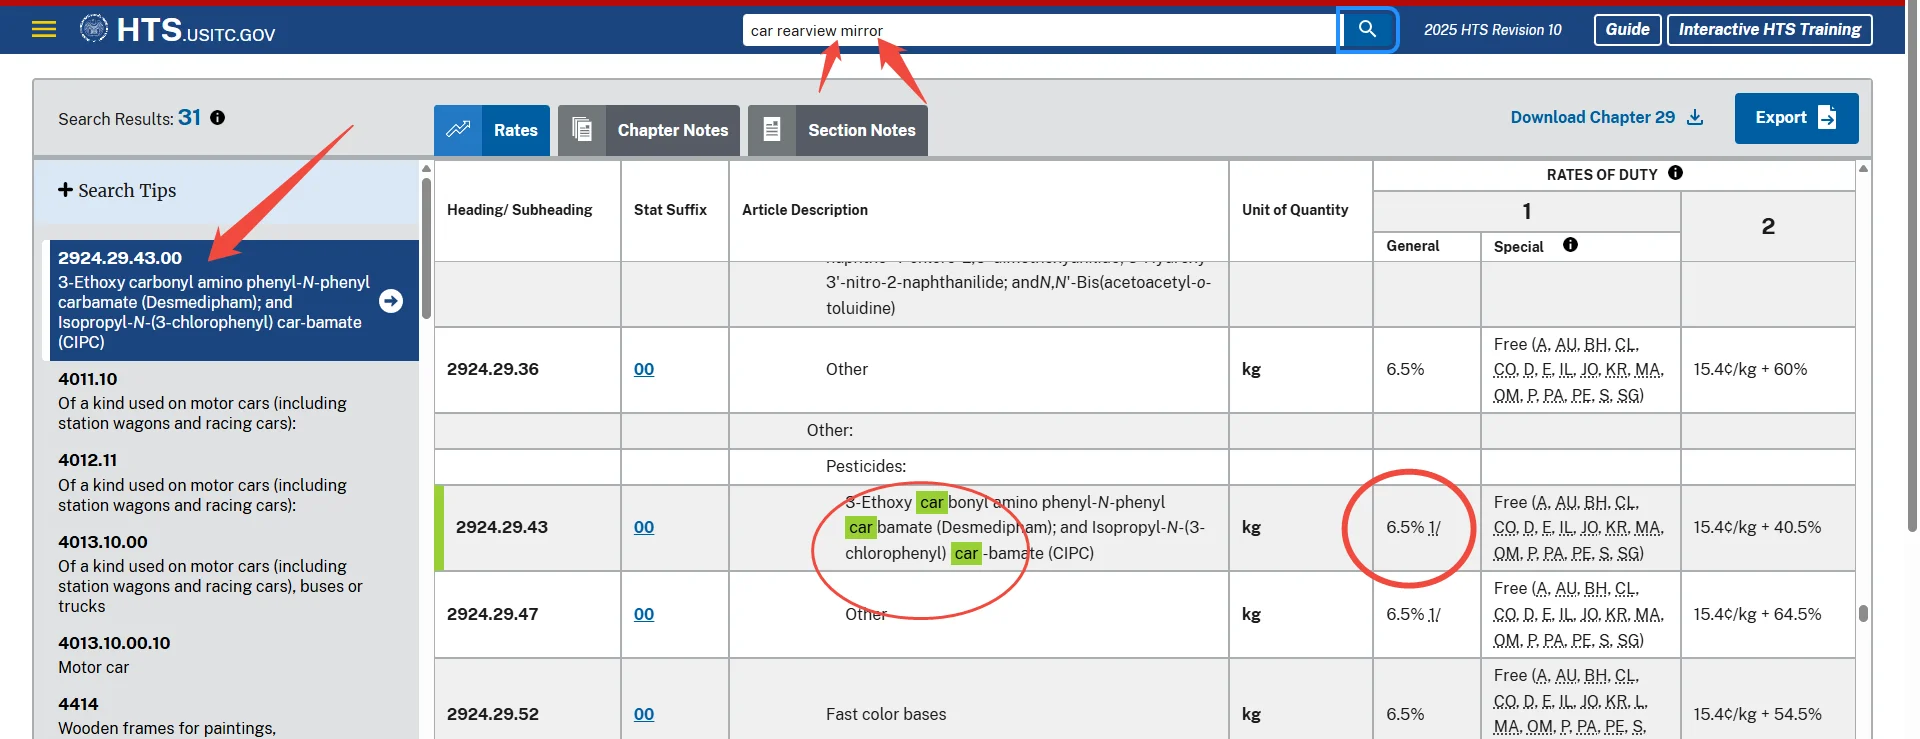Click the special rates text for 2924.29.47

pos(1579,614)
